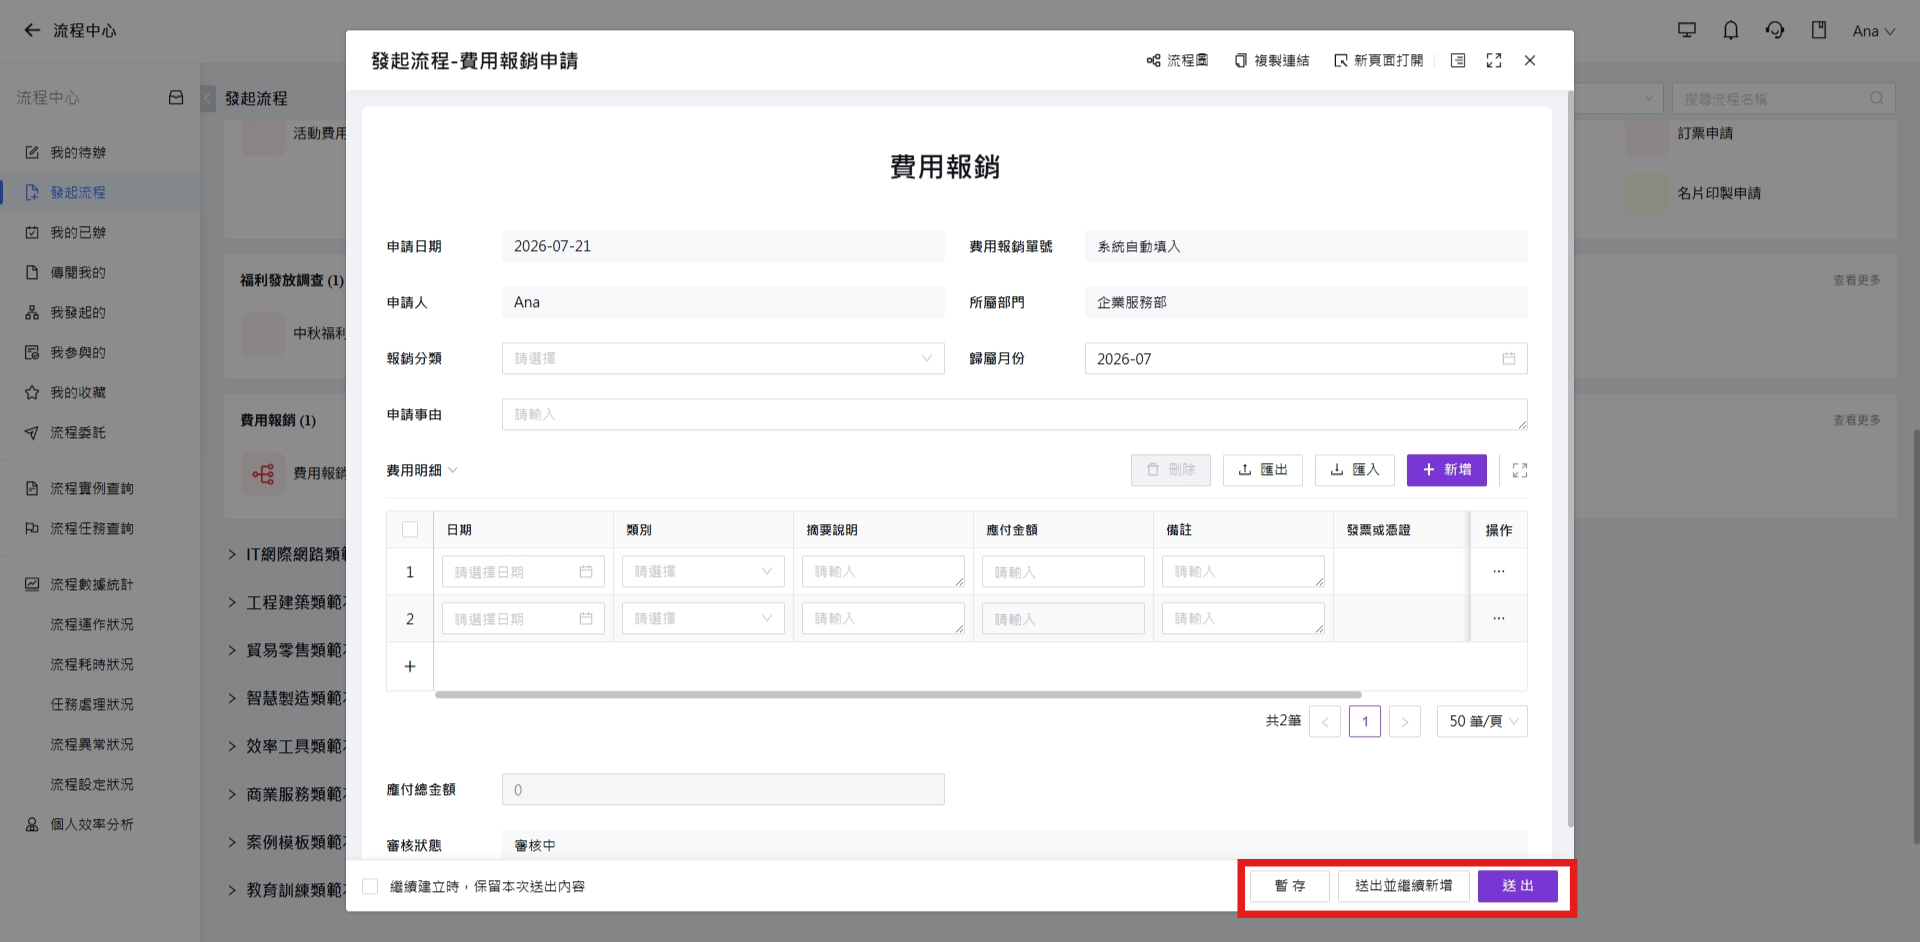The image size is (1920, 942).
Task: Expand the 費用明細 table to fullscreen
Action: tap(1520, 470)
